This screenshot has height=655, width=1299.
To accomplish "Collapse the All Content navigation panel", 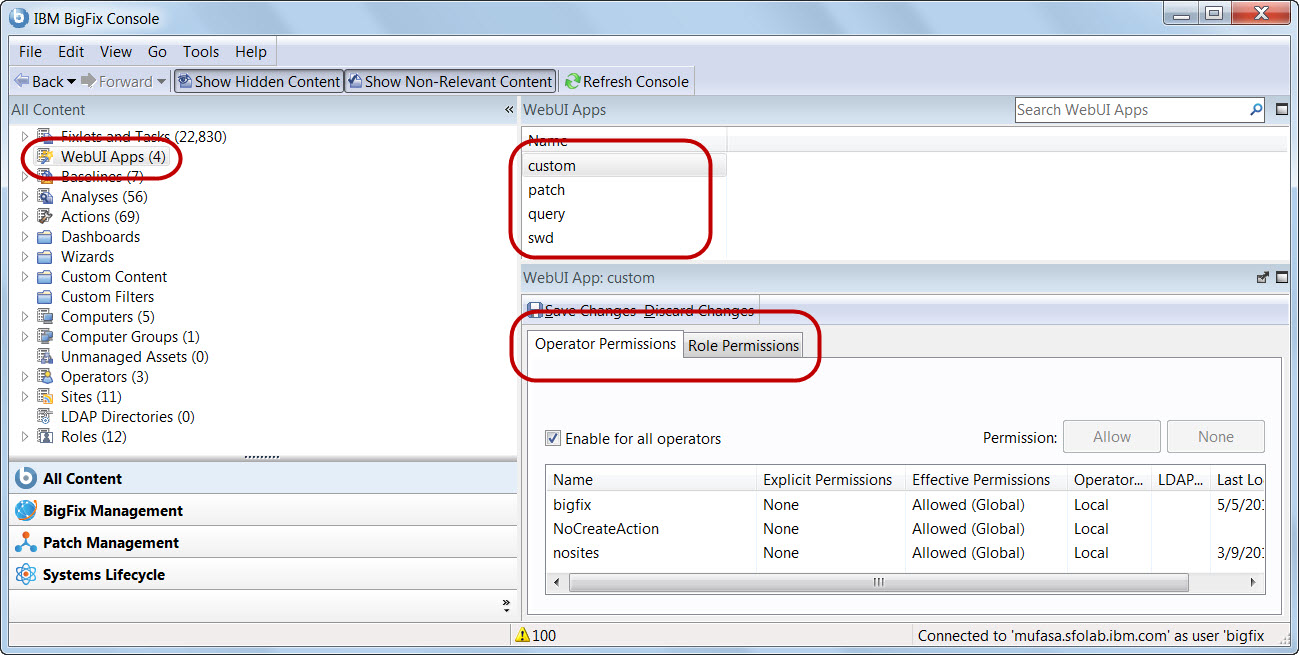I will click(x=509, y=110).
